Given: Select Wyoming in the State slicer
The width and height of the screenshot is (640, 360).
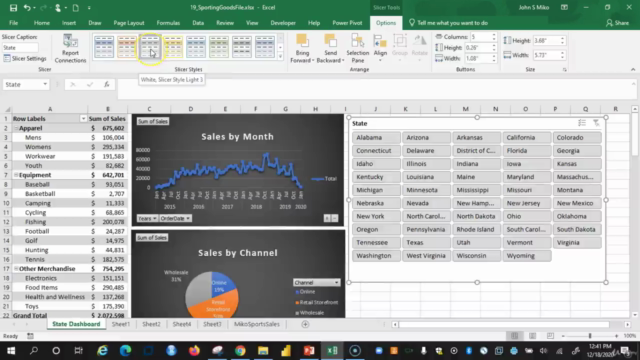Looking at the screenshot, I should (527, 256).
